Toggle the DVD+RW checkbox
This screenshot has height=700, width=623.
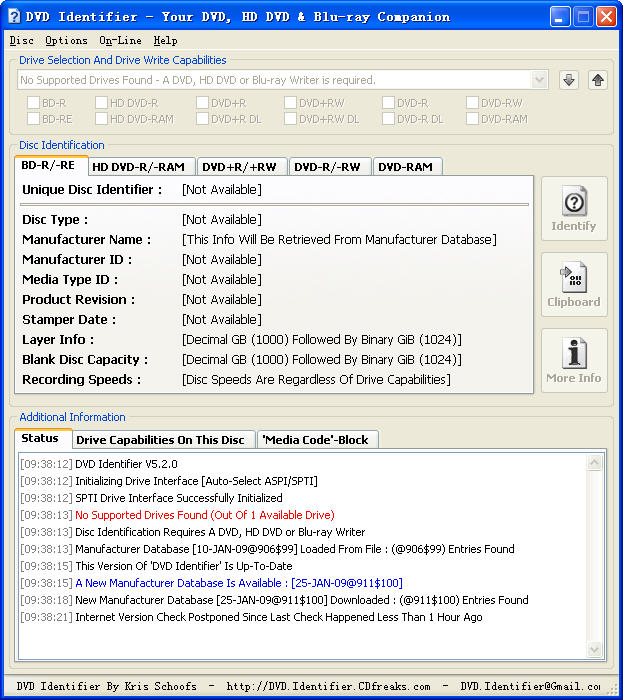pos(291,103)
